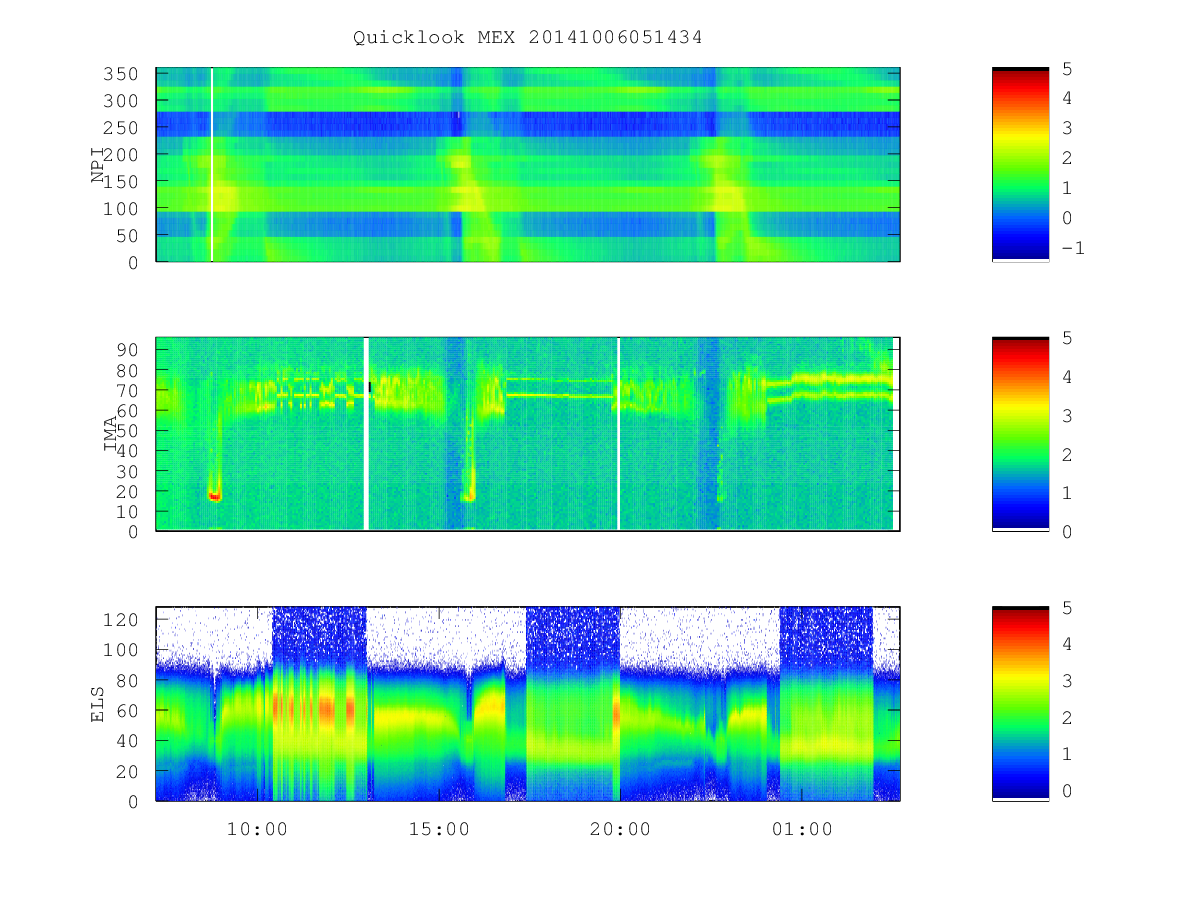Click the wide white data gap in IMA panel

pos(366,434)
